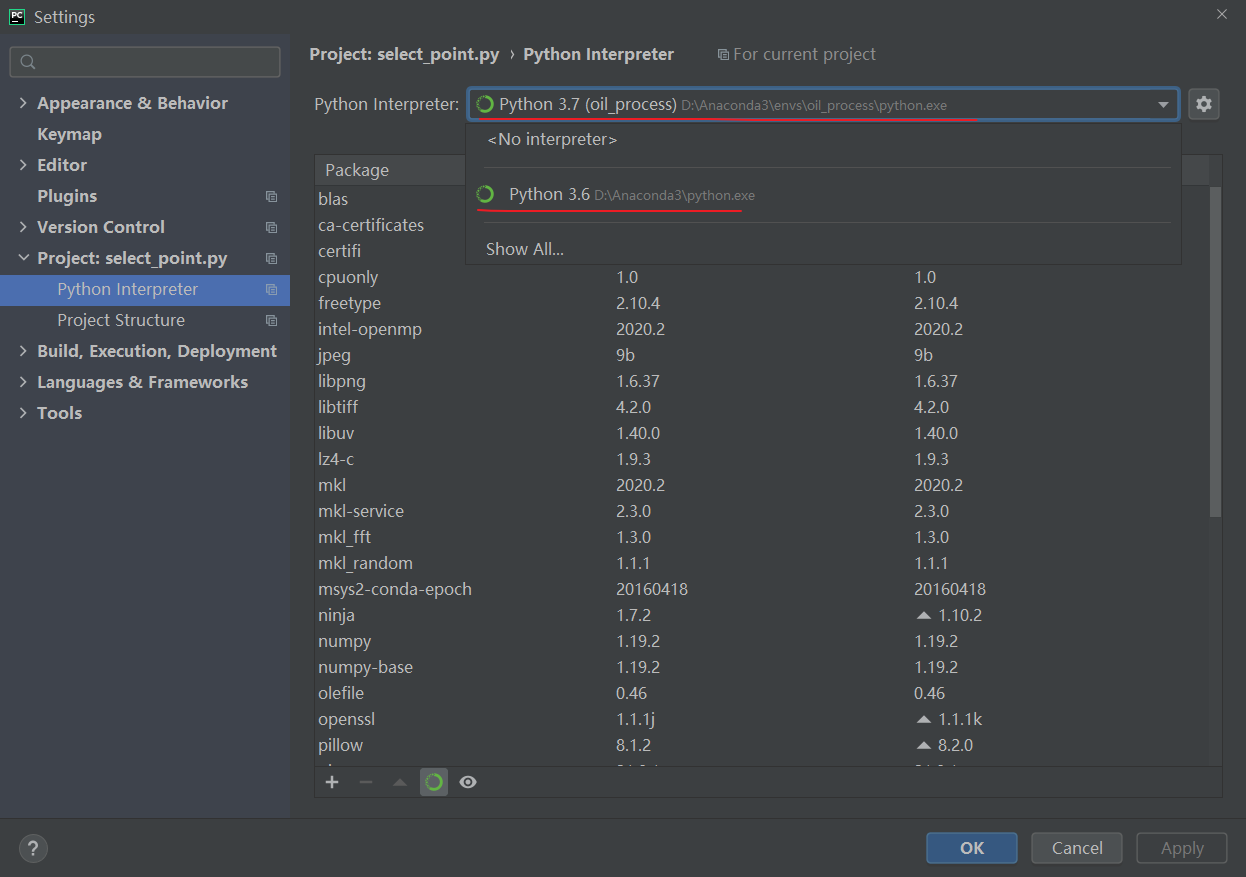Select the libpng package row
The width and height of the screenshot is (1246, 877).
tap(762, 381)
